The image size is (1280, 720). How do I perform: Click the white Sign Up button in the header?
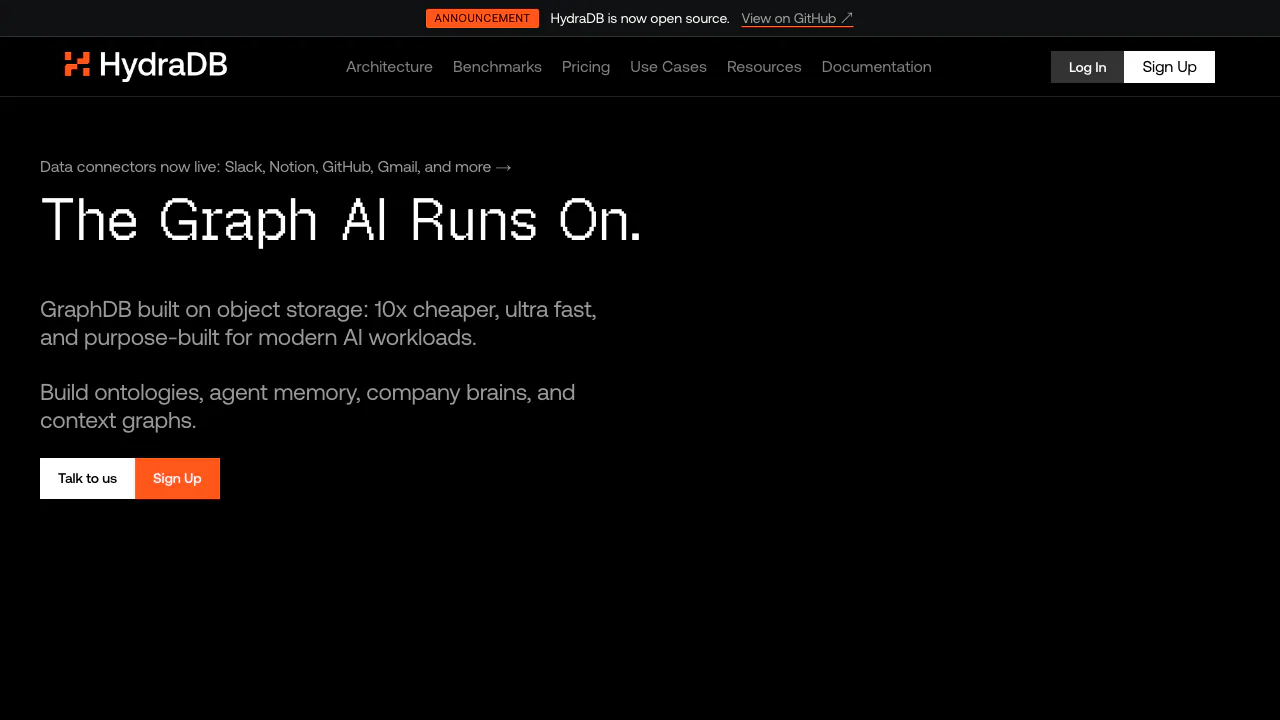1169,67
